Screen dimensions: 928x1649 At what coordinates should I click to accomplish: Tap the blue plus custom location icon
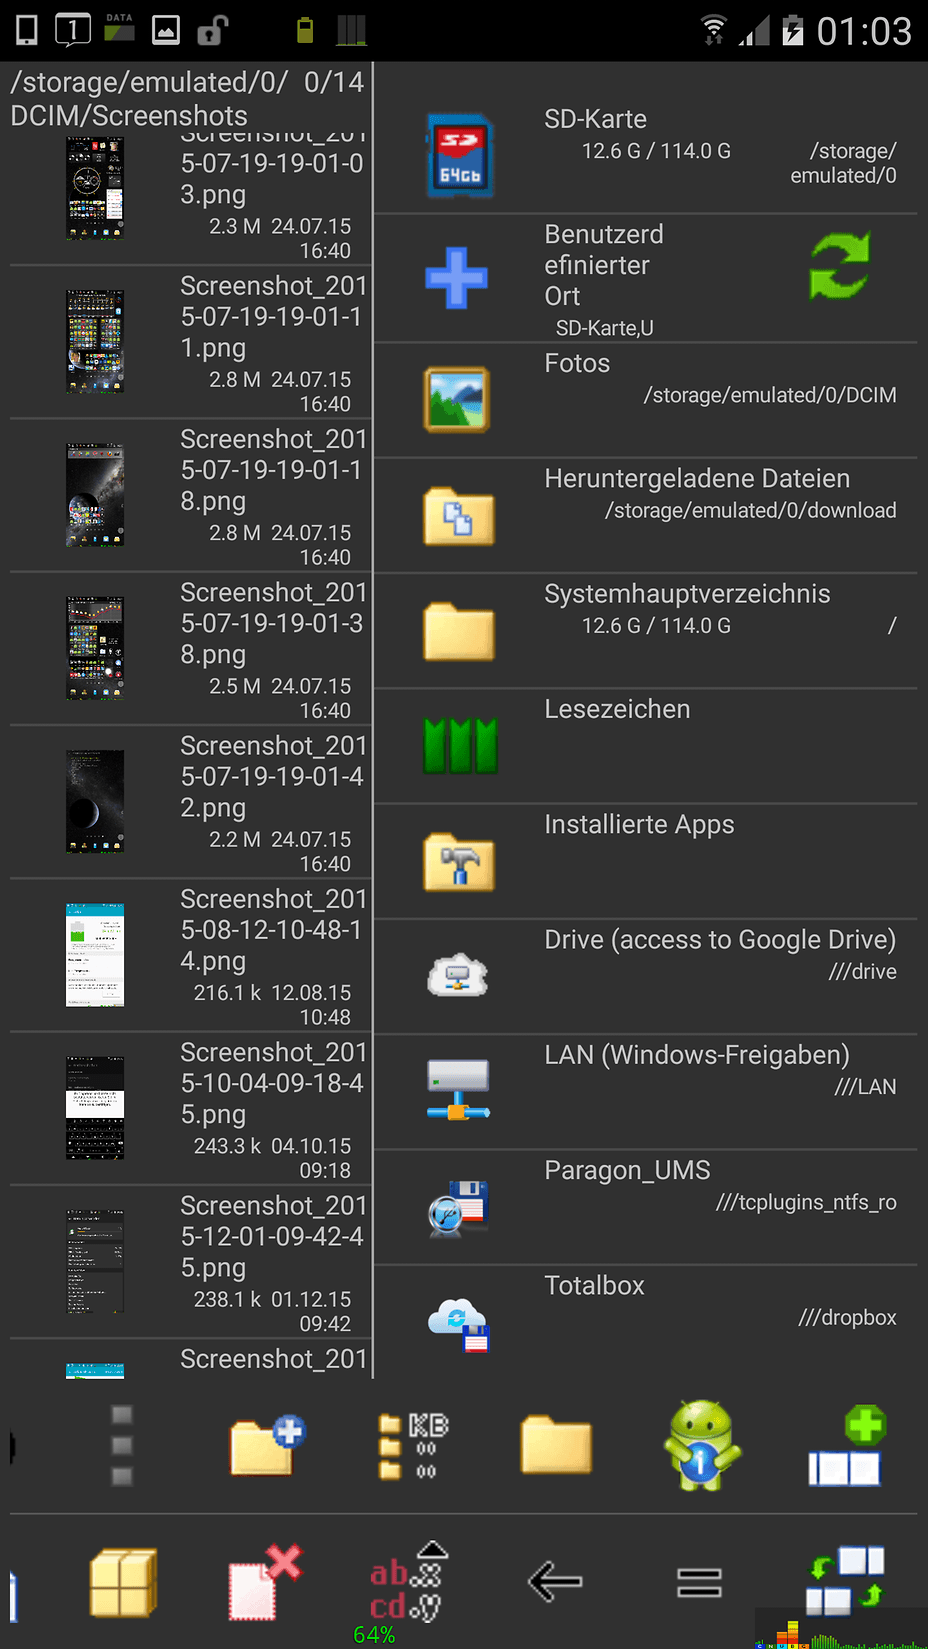[x=456, y=277]
